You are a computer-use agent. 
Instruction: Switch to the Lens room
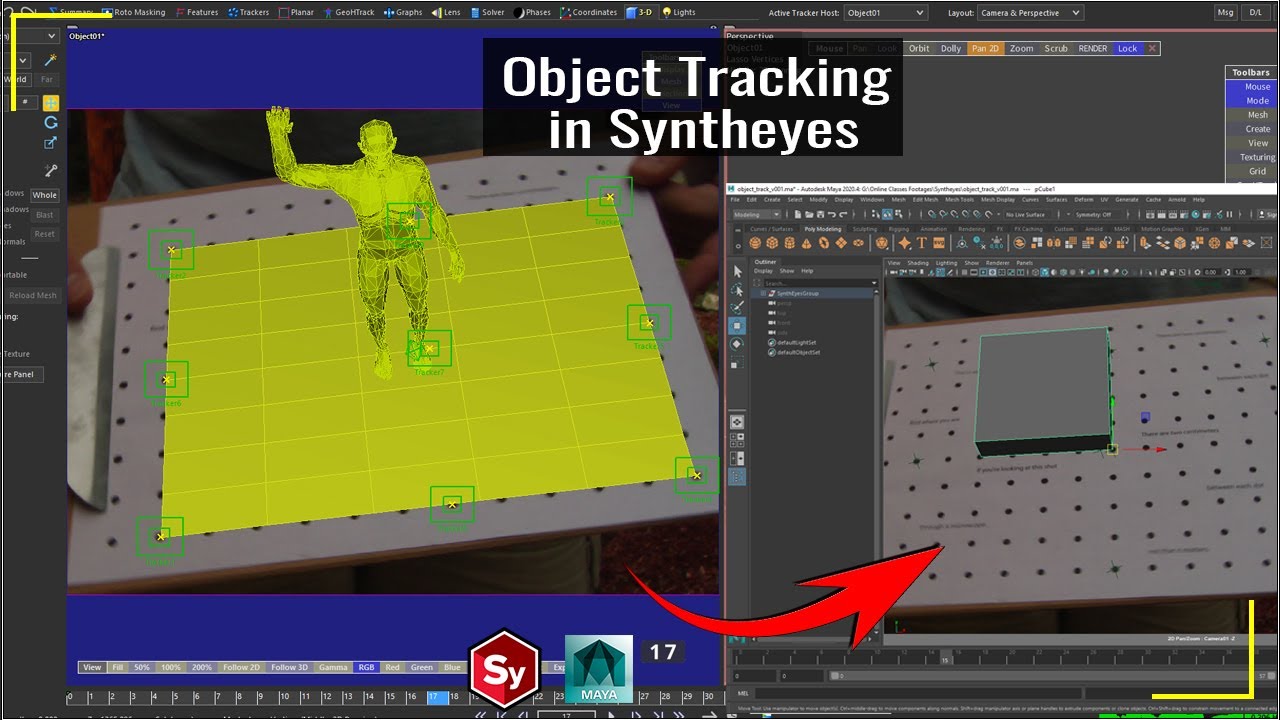(x=446, y=12)
